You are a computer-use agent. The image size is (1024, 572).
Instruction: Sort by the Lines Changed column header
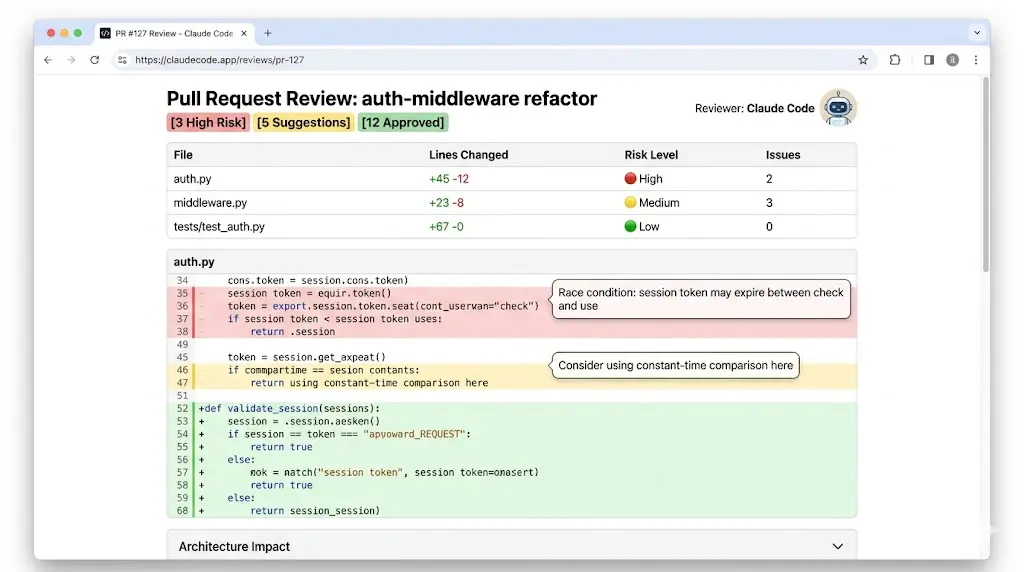coord(468,155)
